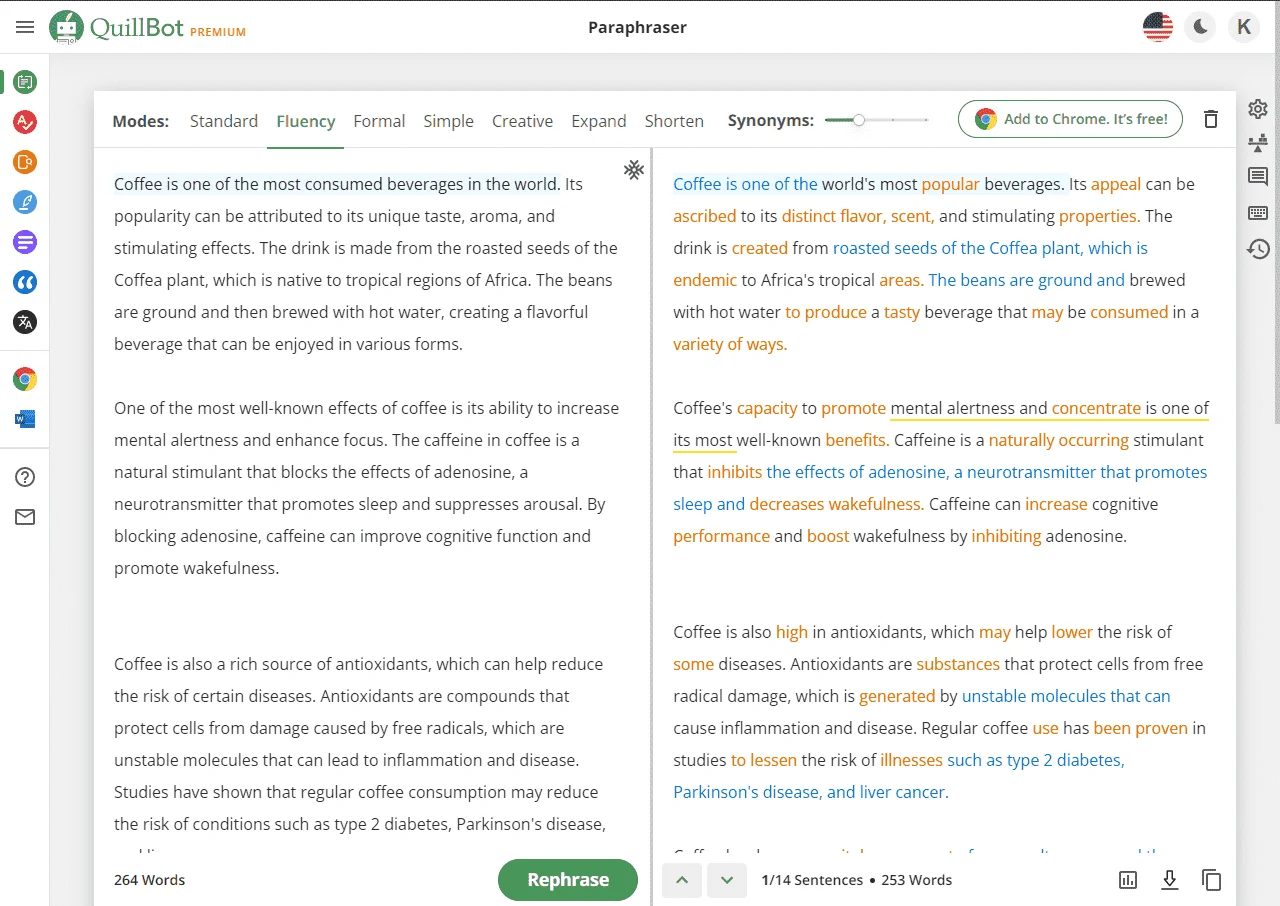Viewport: 1280px width, 906px height.
Task: Click the orange word 'substances' in output
Action: (x=958, y=664)
